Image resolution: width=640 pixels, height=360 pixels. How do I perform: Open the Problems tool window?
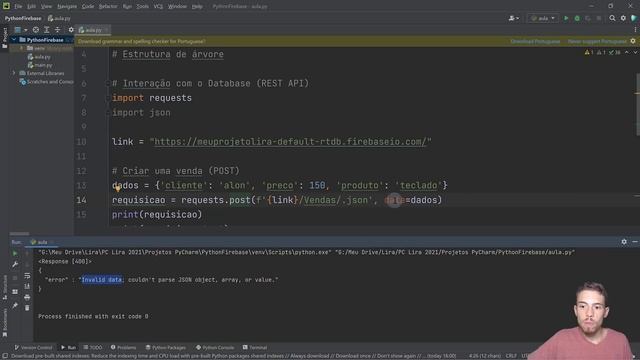point(123,347)
